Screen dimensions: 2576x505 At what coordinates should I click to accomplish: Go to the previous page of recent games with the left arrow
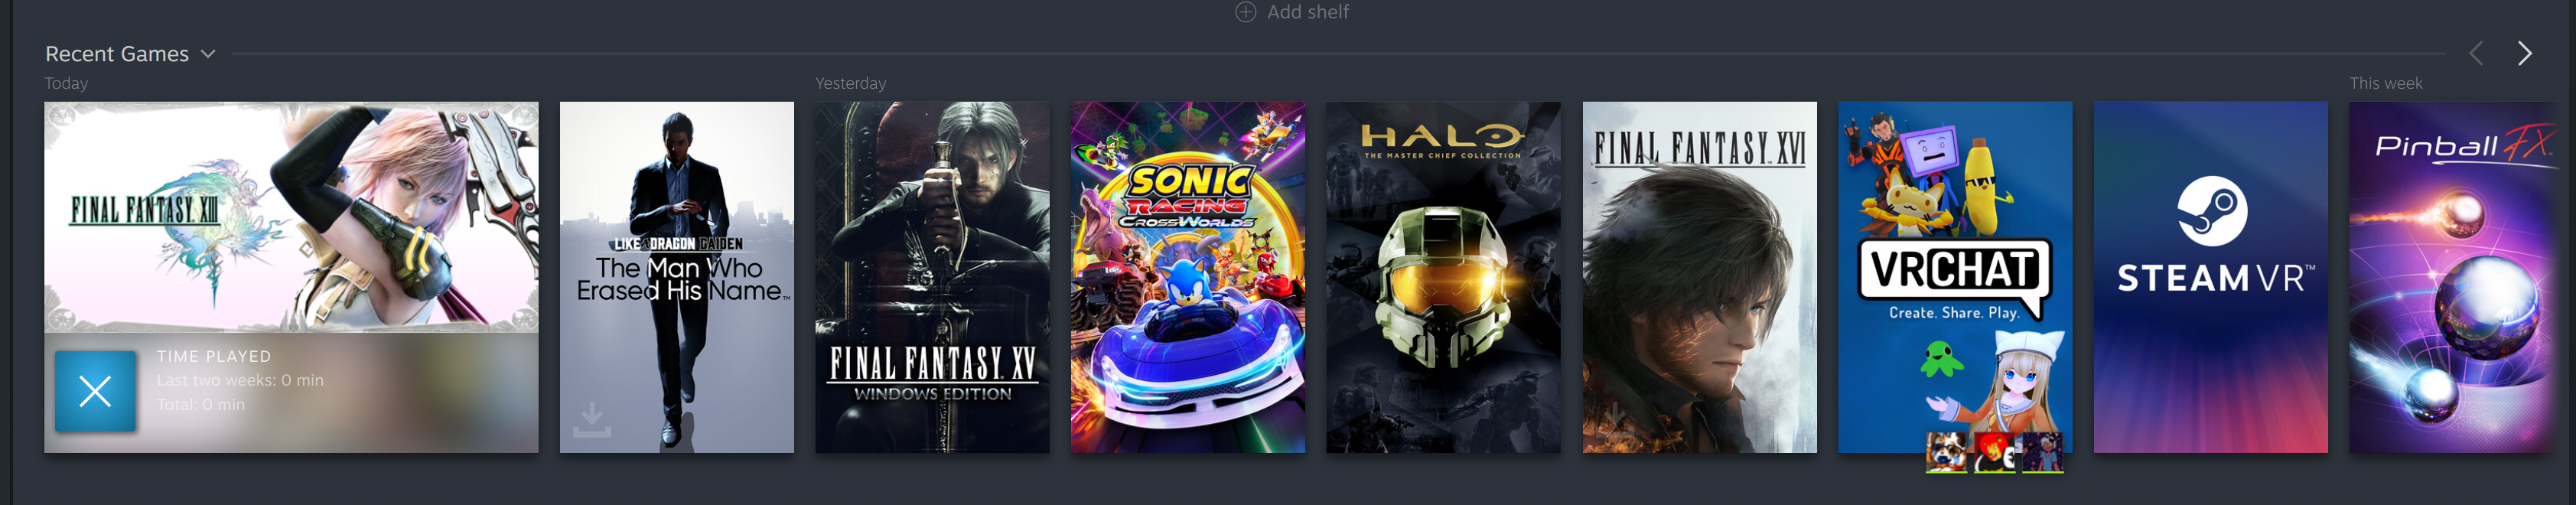[2476, 53]
